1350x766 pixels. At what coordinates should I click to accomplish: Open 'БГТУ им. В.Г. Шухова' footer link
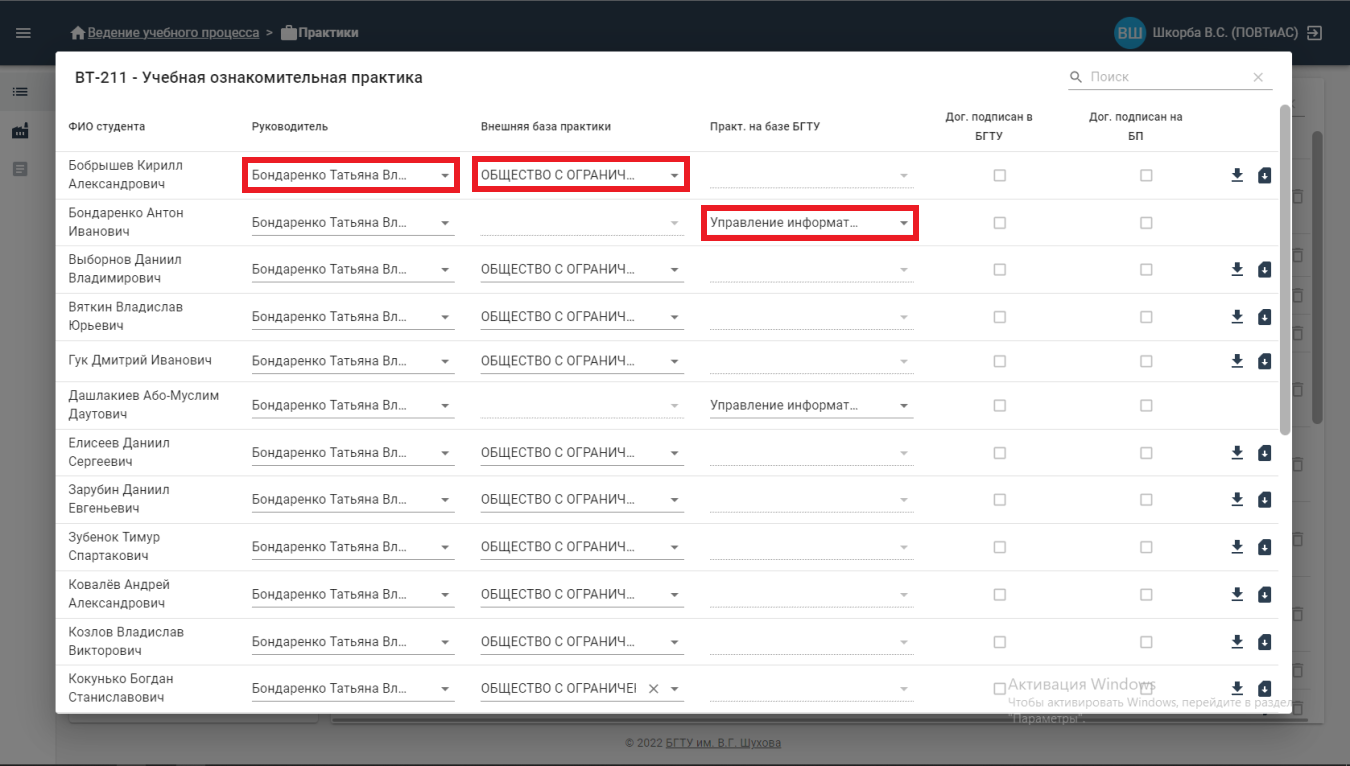(x=723, y=743)
